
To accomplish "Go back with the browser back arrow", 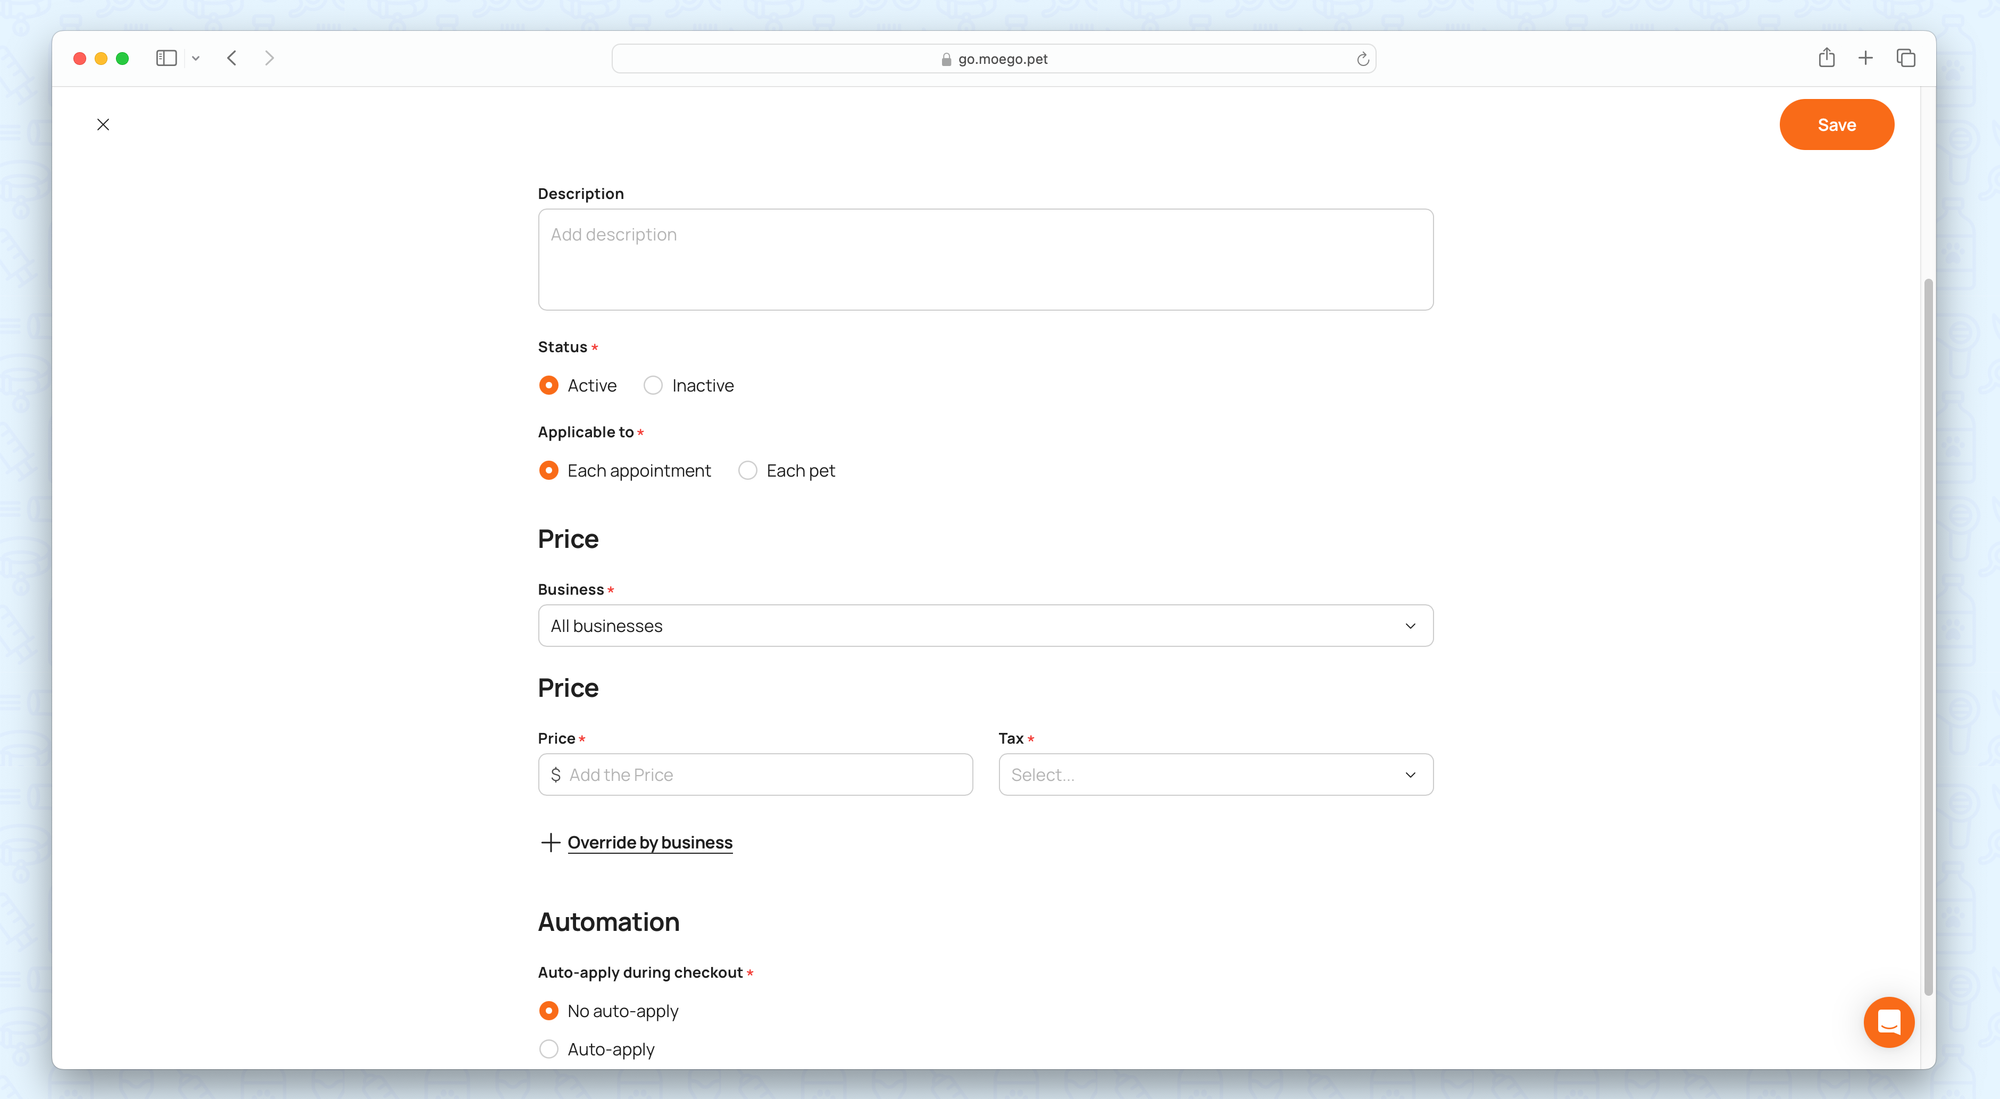I will [232, 58].
